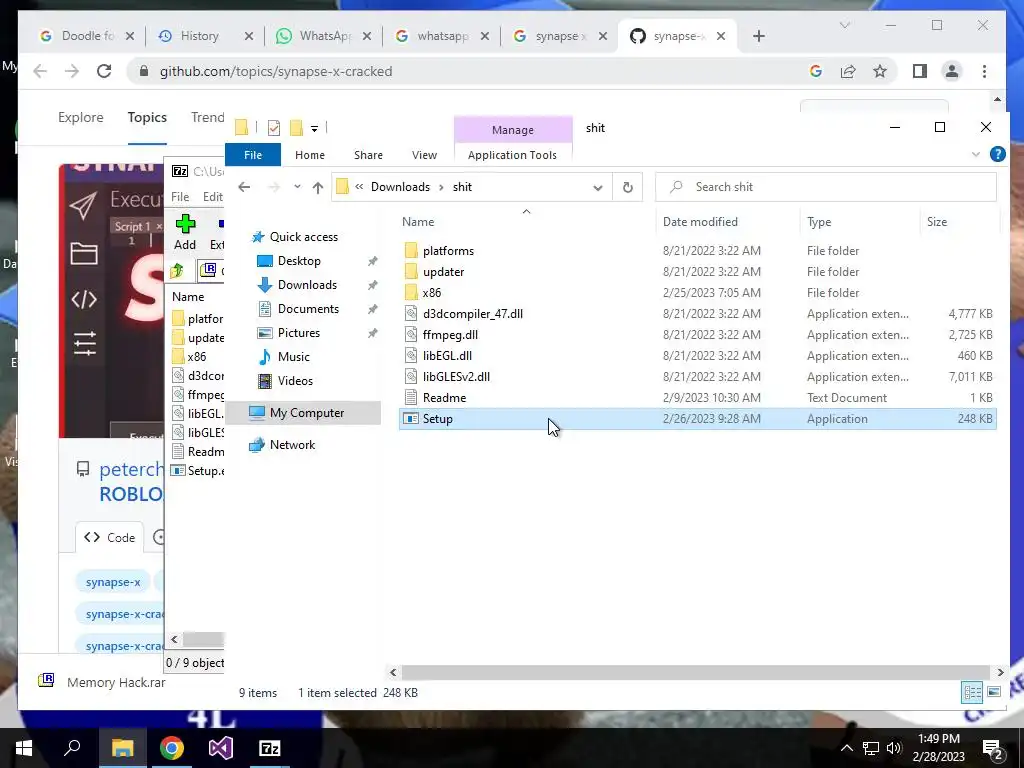1024x768 pixels.
Task: Select Downloads in Quick access
Action: coord(307,285)
